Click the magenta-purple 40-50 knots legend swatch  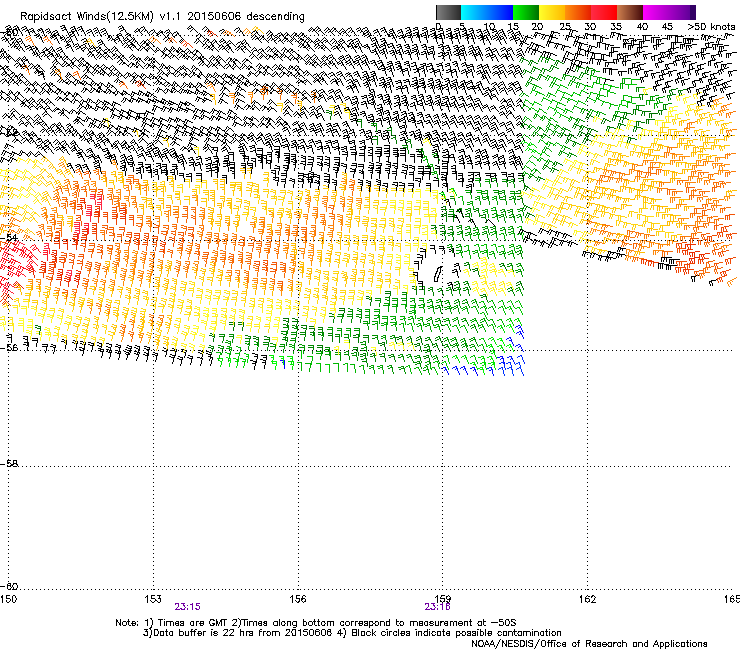pos(669,12)
